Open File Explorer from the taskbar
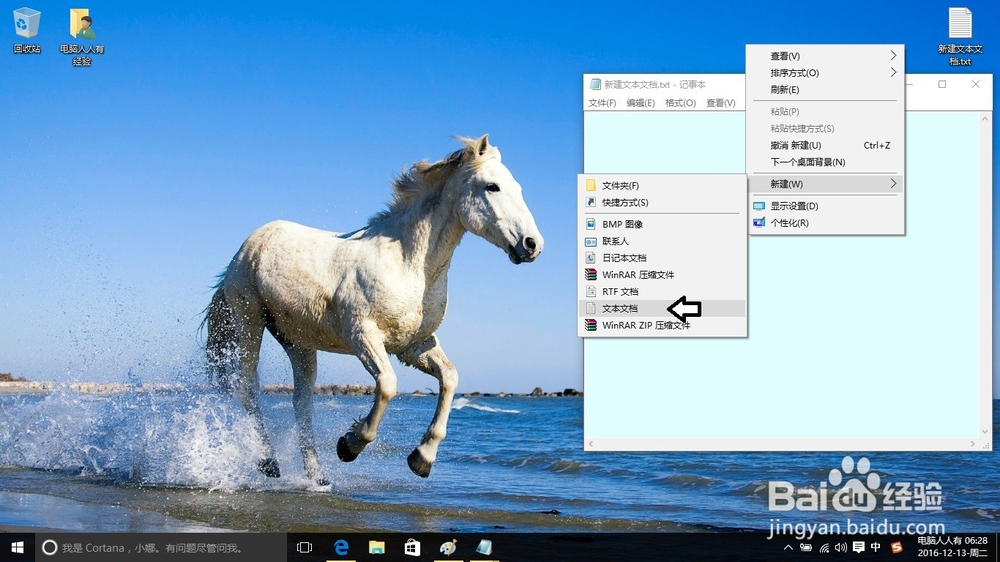1000x562 pixels. tap(377, 547)
